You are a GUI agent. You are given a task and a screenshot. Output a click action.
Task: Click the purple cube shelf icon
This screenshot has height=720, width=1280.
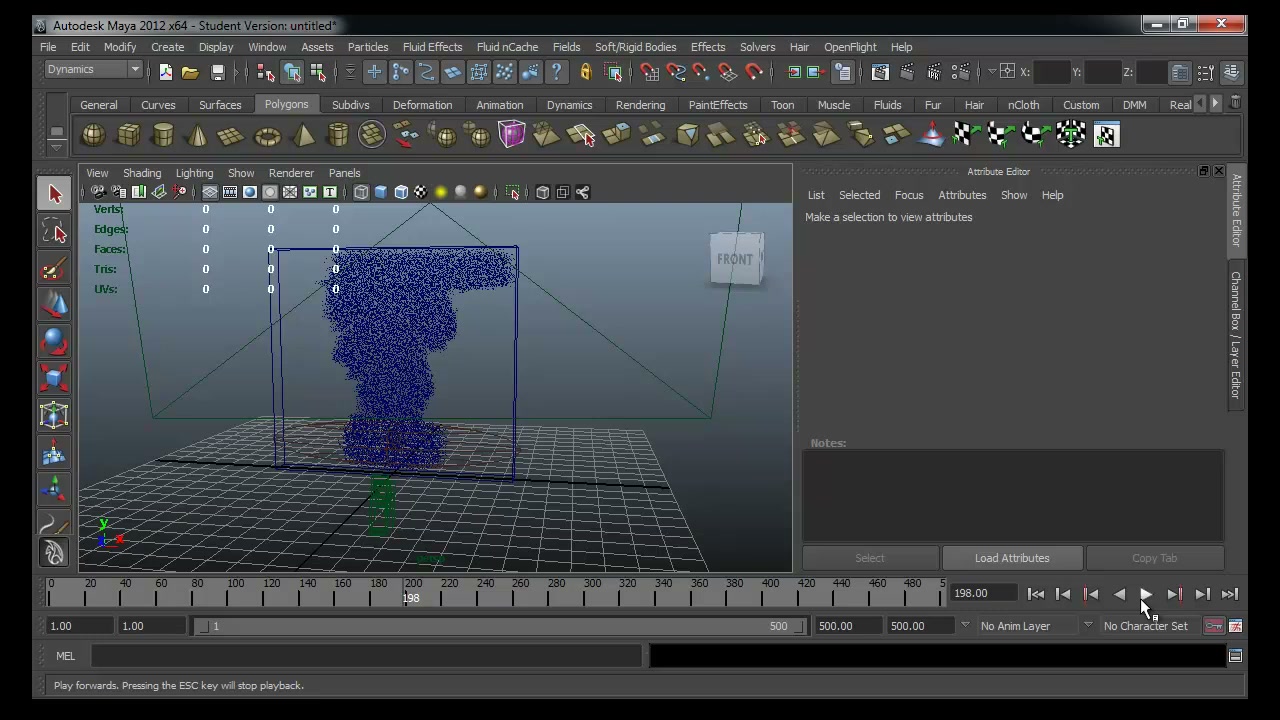pos(511,135)
